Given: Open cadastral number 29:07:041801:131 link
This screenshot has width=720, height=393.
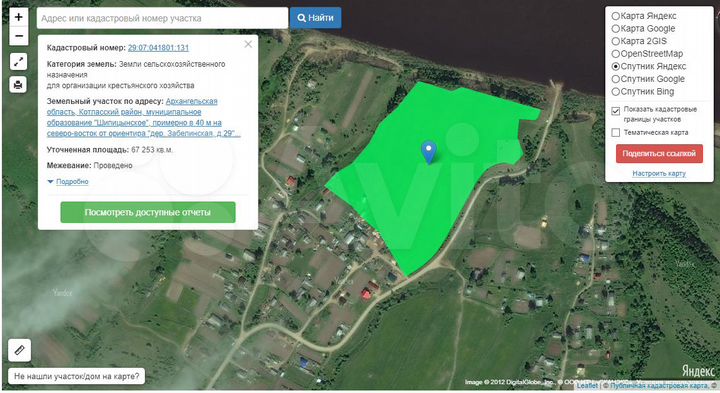Looking at the screenshot, I should [158, 48].
